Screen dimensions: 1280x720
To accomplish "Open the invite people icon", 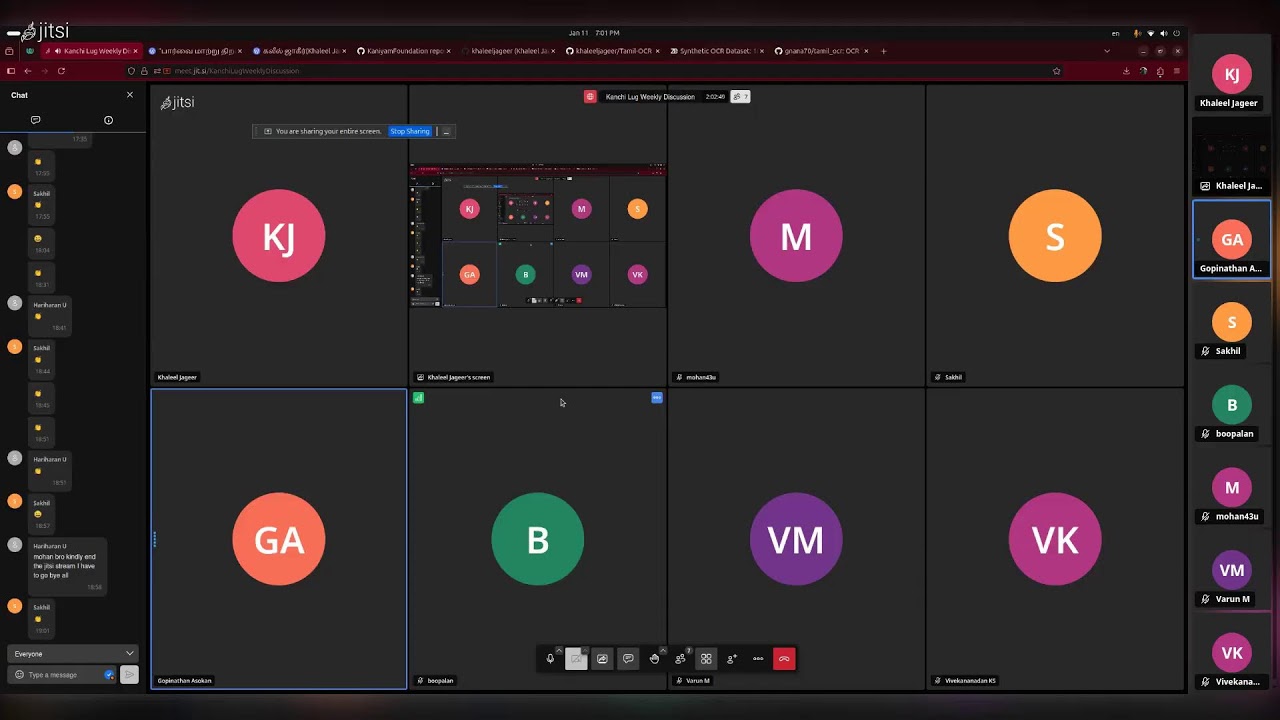I will pos(732,659).
